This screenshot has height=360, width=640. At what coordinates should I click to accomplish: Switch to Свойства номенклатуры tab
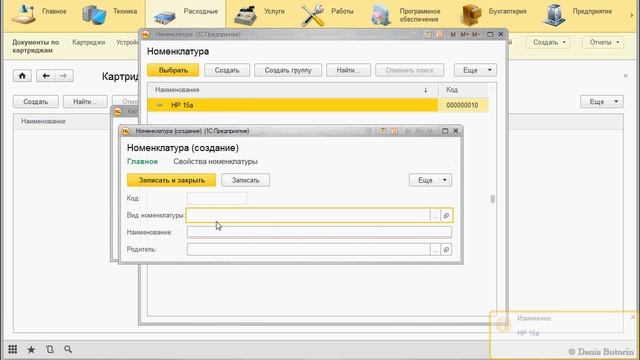pyautogui.click(x=215, y=162)
